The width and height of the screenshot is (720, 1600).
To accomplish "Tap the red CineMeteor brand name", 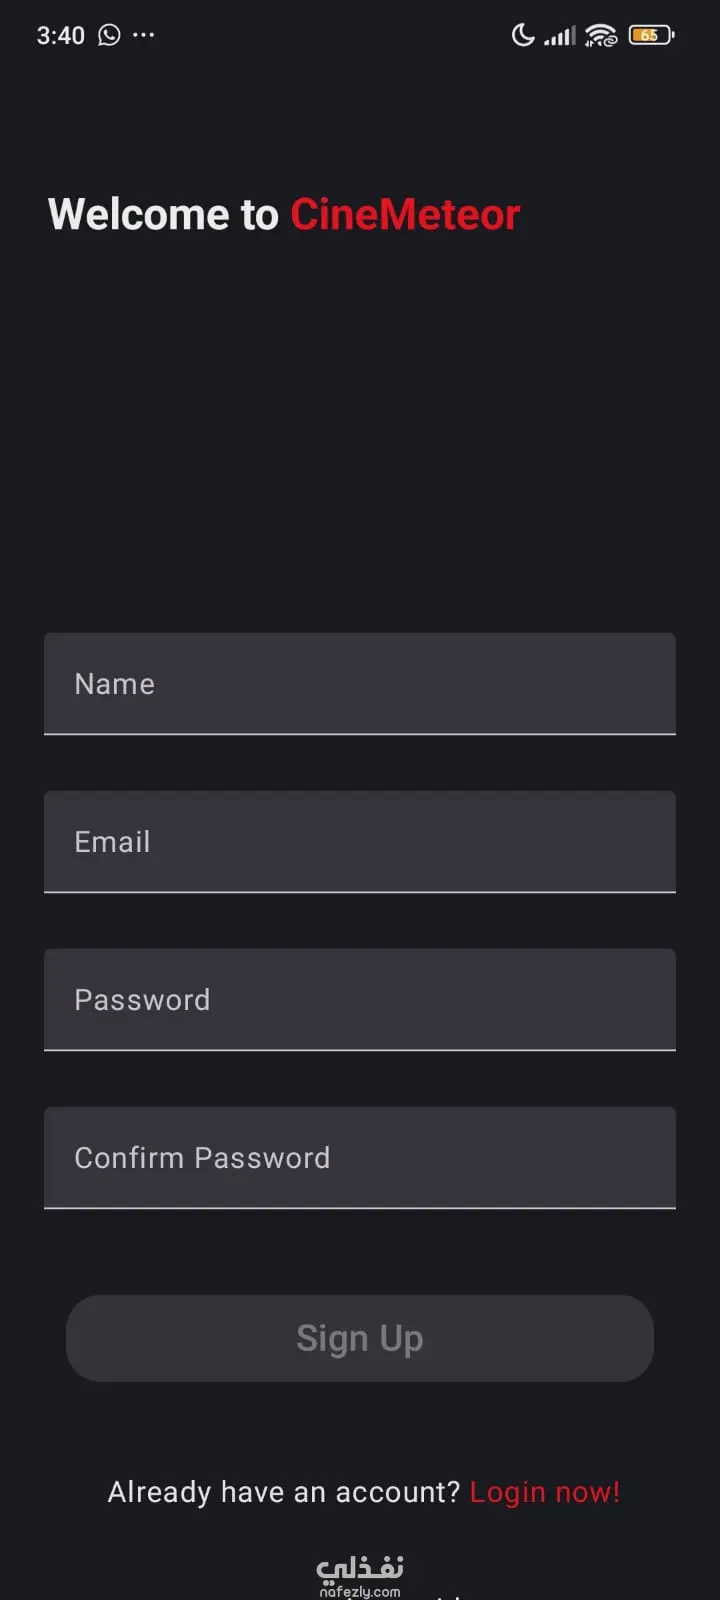I will tap(405, 215).
